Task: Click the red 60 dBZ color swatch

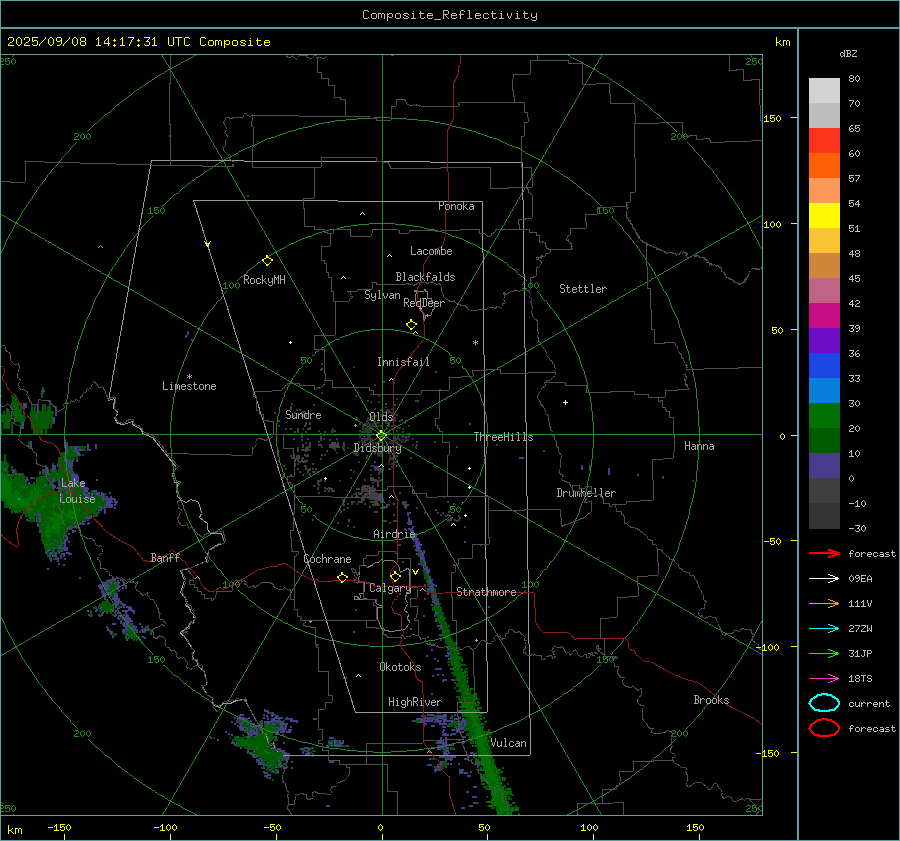Action: [x=824, y=141]
